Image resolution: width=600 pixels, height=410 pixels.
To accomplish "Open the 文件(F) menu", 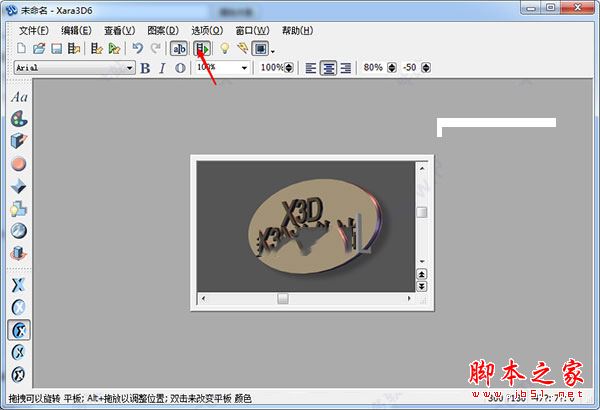I will (x=34, y=31).
